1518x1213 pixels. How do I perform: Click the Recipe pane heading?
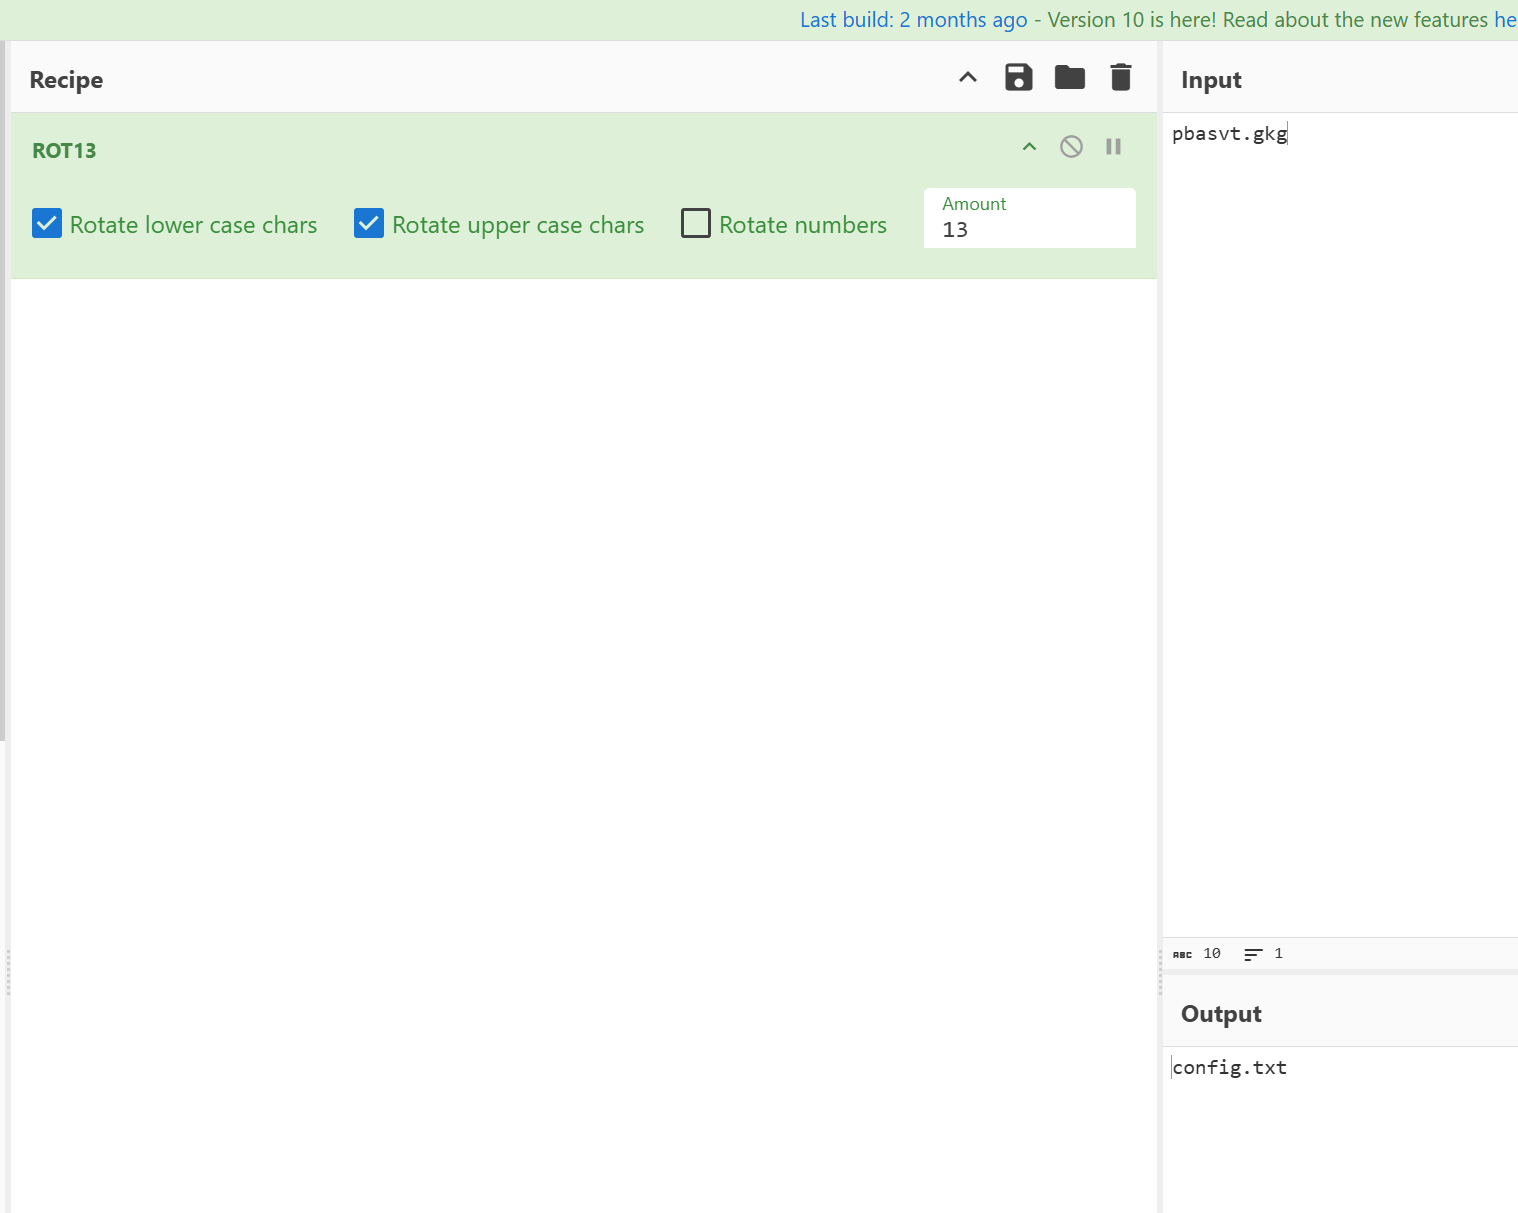tap(66, 80)
